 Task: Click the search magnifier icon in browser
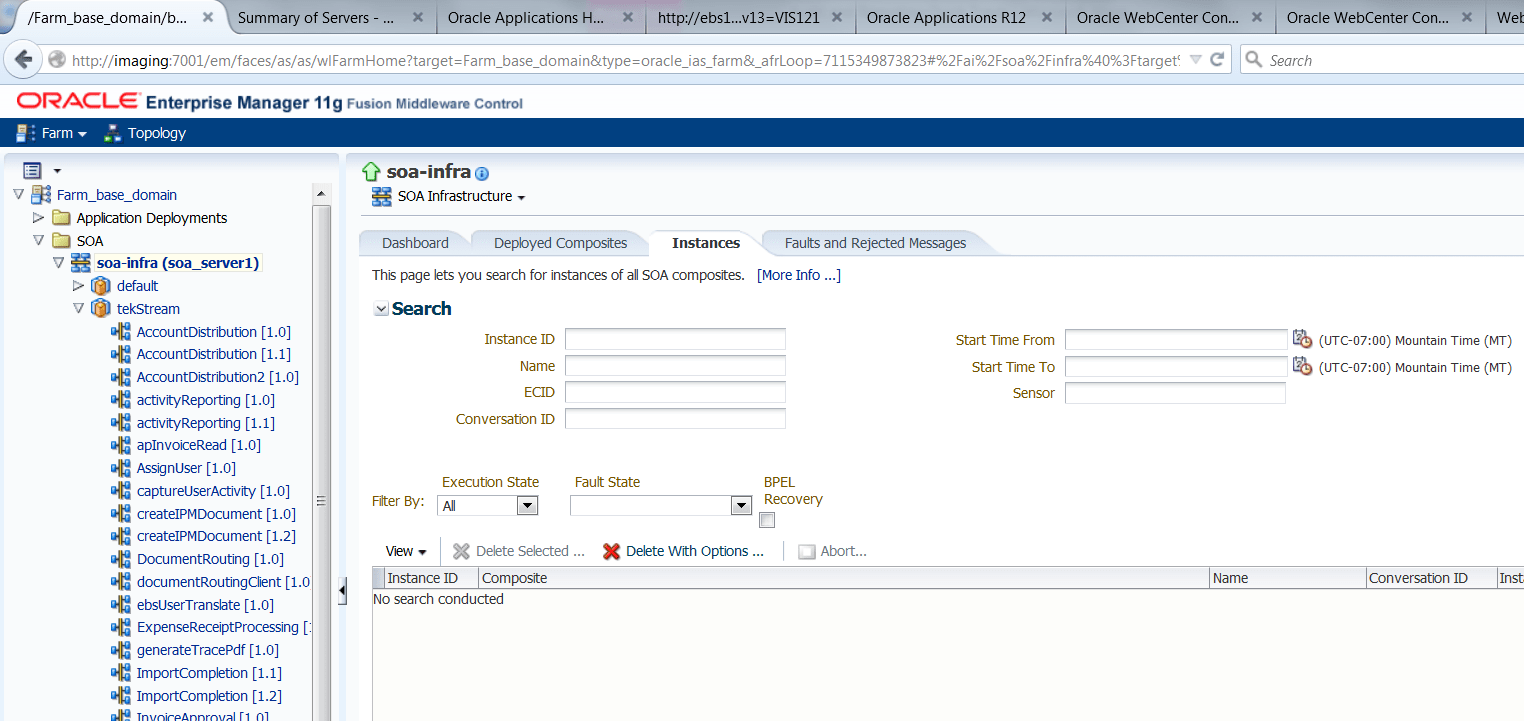[1253, 60]
